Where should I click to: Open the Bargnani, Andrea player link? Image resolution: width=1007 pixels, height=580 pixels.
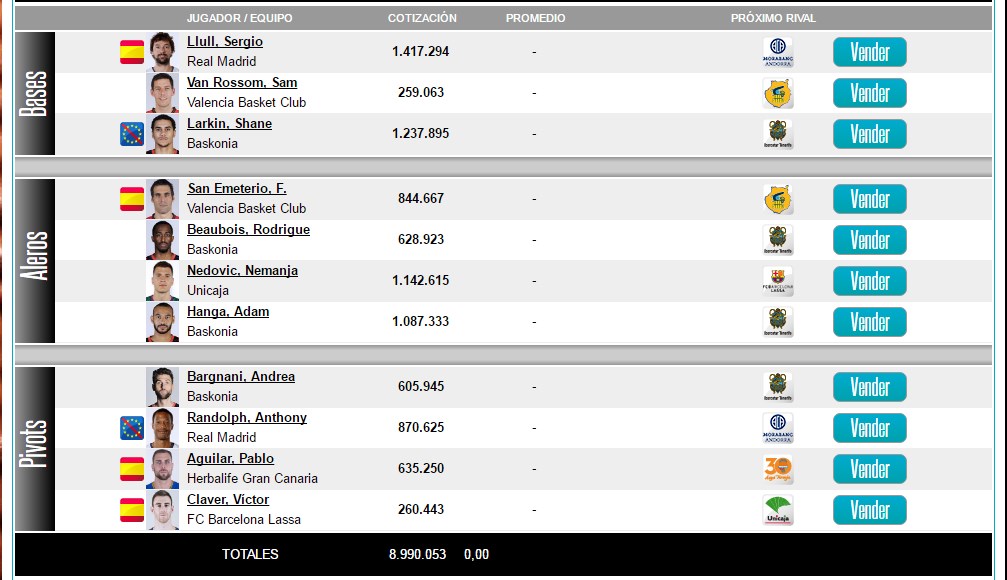[240, 377]
